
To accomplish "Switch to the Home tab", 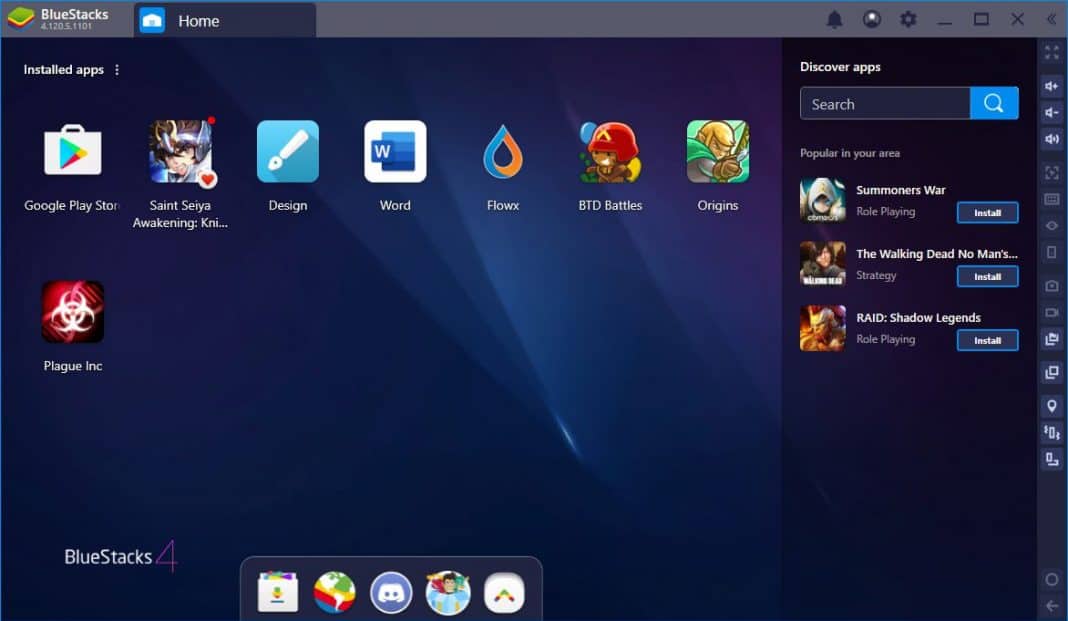I will tap(198, 20).
